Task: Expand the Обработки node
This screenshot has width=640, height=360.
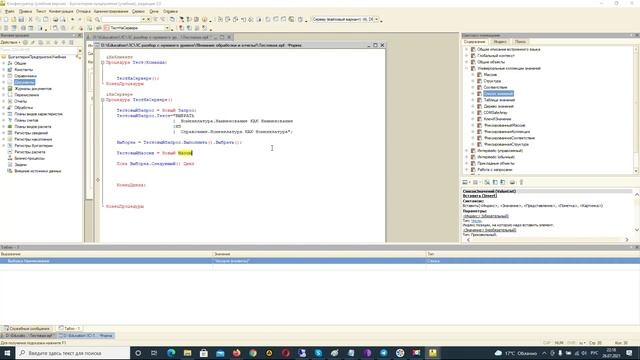Action: coord(4,108)
